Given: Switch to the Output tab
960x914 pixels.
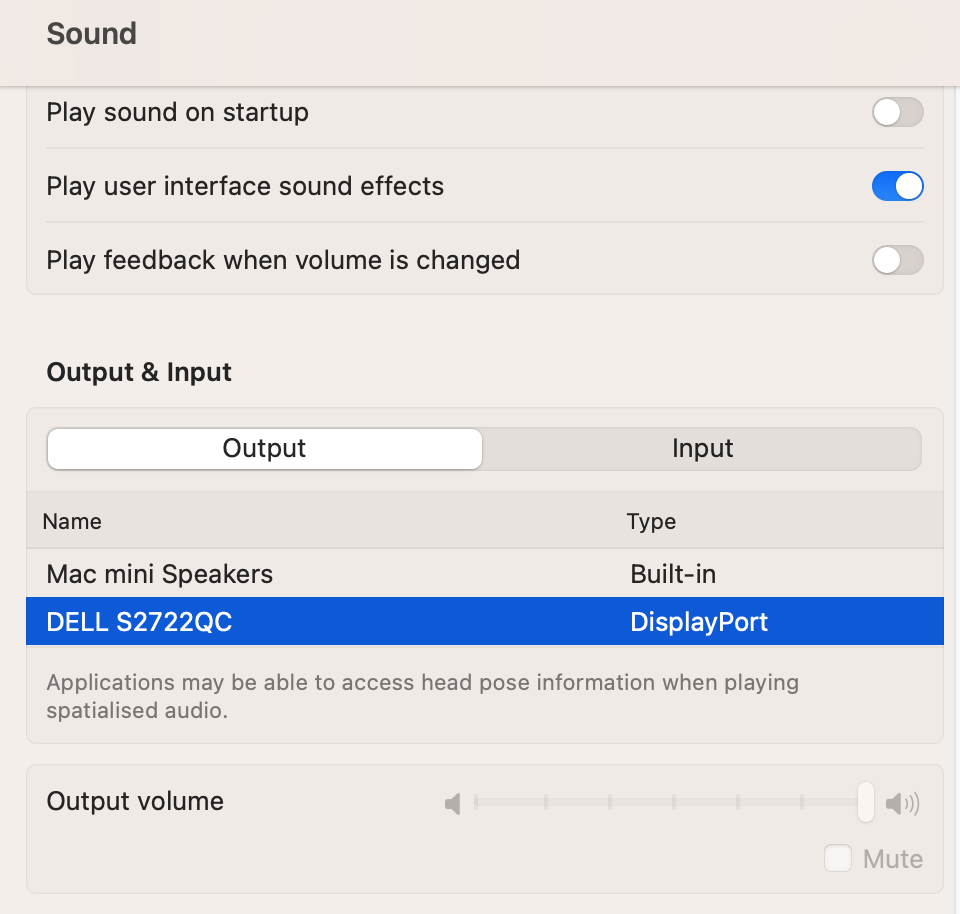Looking at the screenshot, I should (x=265, y=449).
